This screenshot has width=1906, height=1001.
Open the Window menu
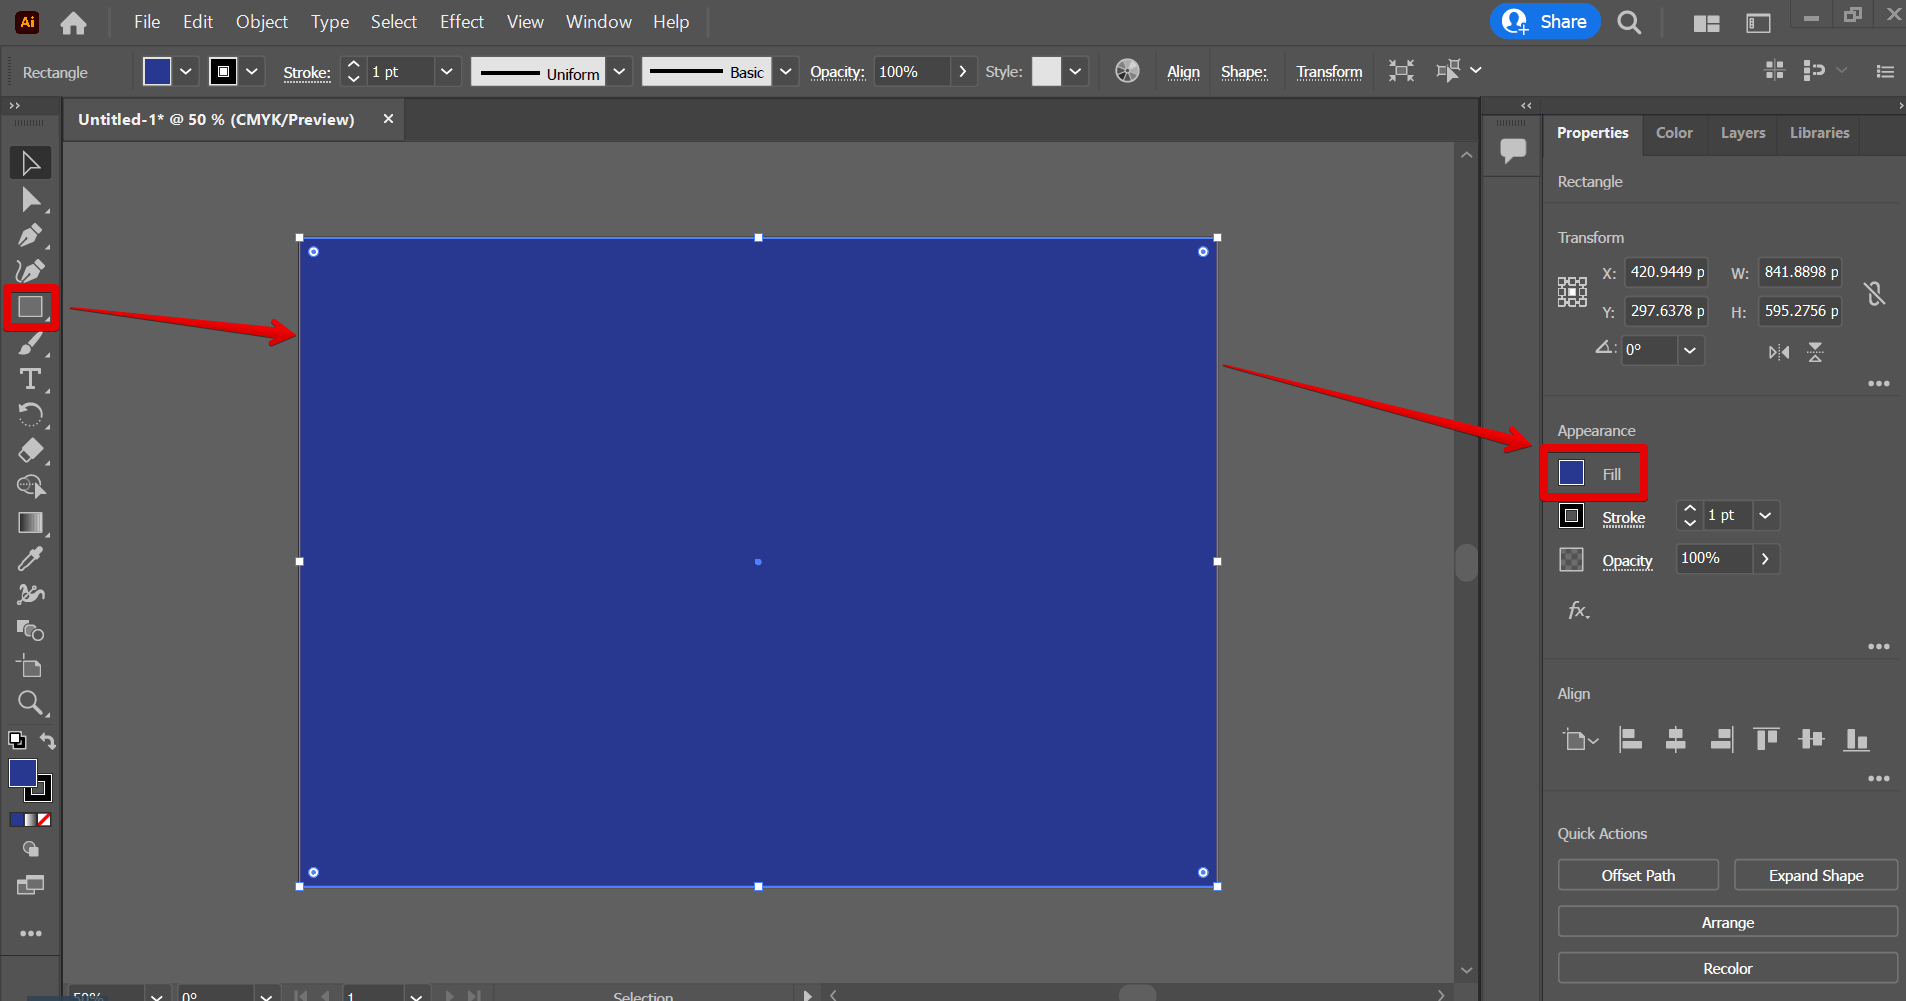pos(598,21)
